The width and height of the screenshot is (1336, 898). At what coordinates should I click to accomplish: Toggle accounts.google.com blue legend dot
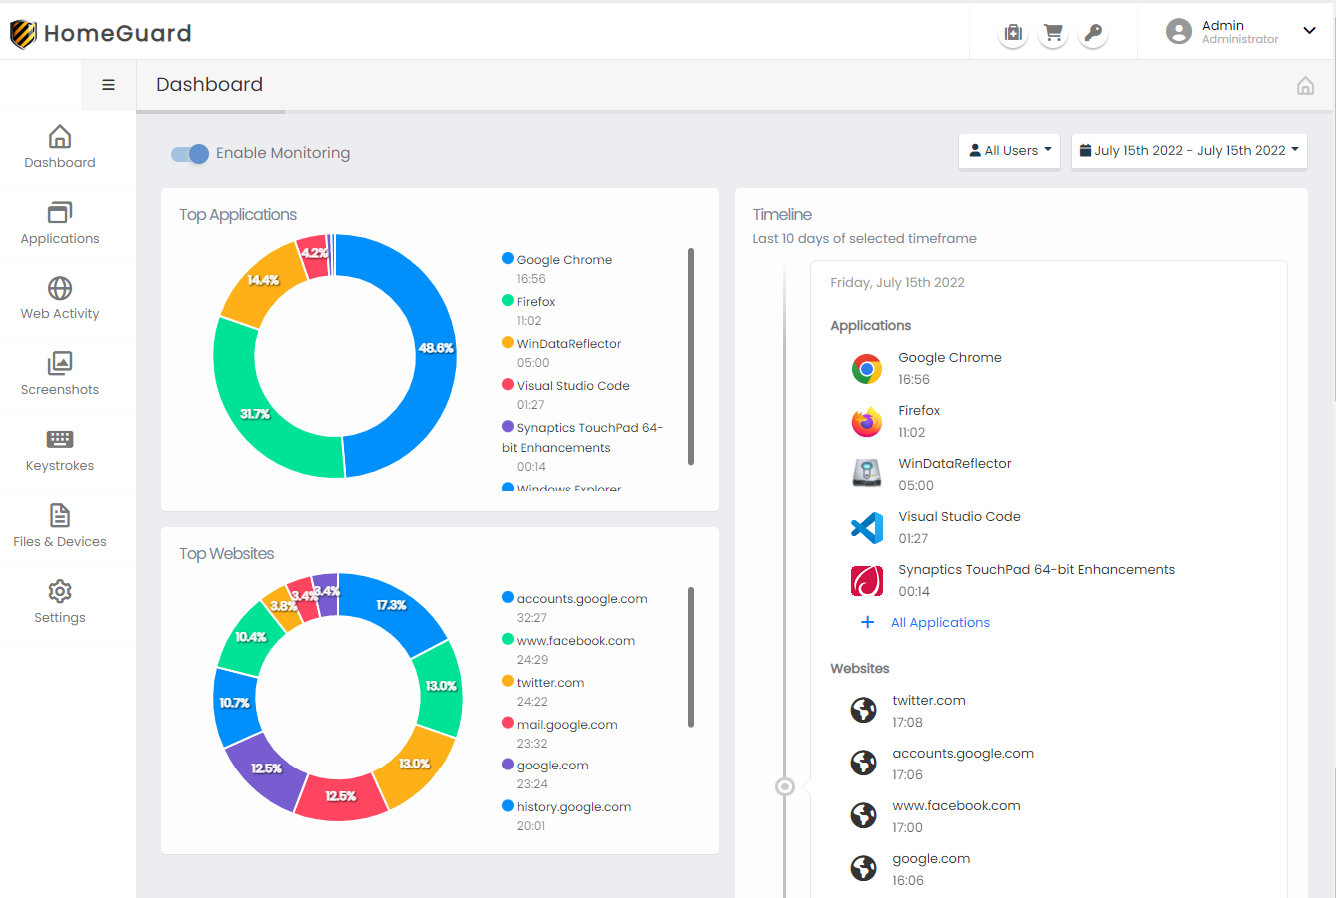click(x=508, y=597)
